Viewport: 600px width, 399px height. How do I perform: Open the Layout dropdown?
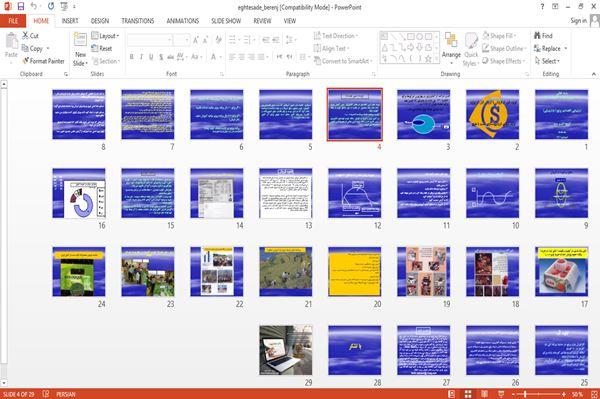point(106,36)
